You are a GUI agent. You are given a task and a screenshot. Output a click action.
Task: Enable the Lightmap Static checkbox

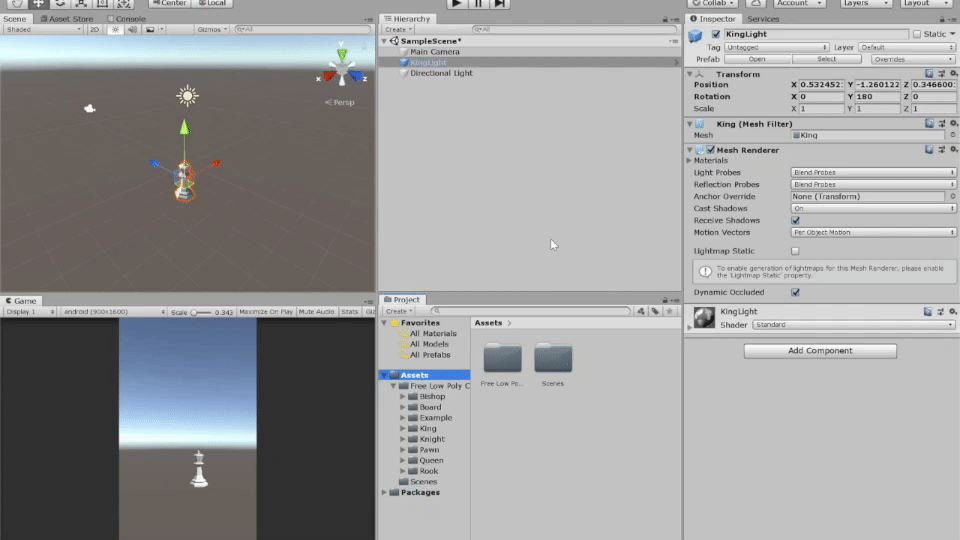(795, 251)
